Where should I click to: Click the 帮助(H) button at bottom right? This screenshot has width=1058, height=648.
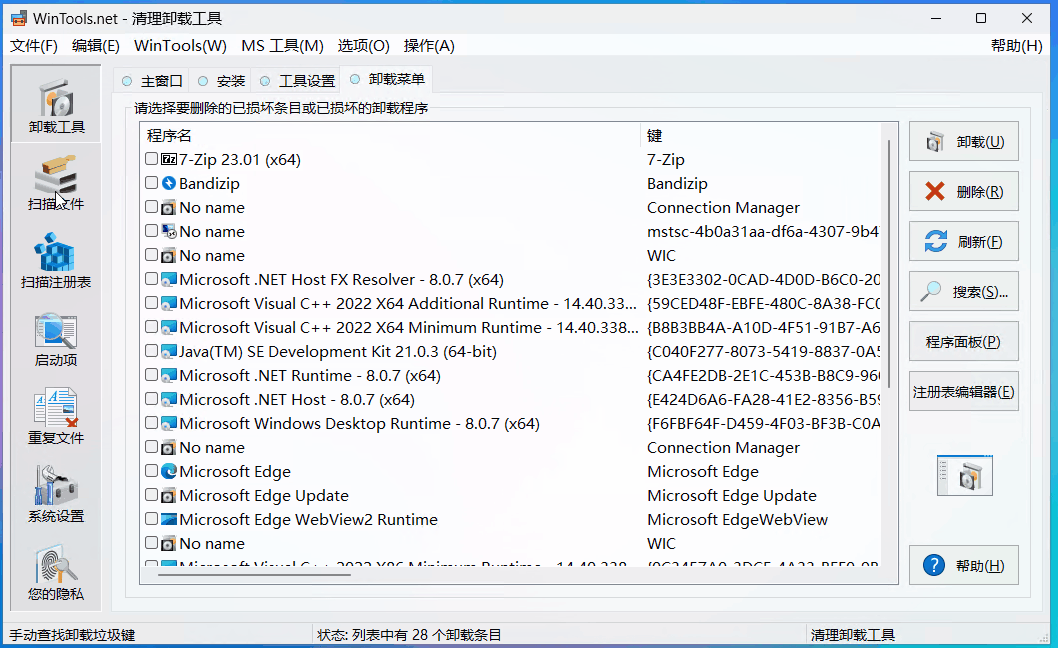(964, 565)
